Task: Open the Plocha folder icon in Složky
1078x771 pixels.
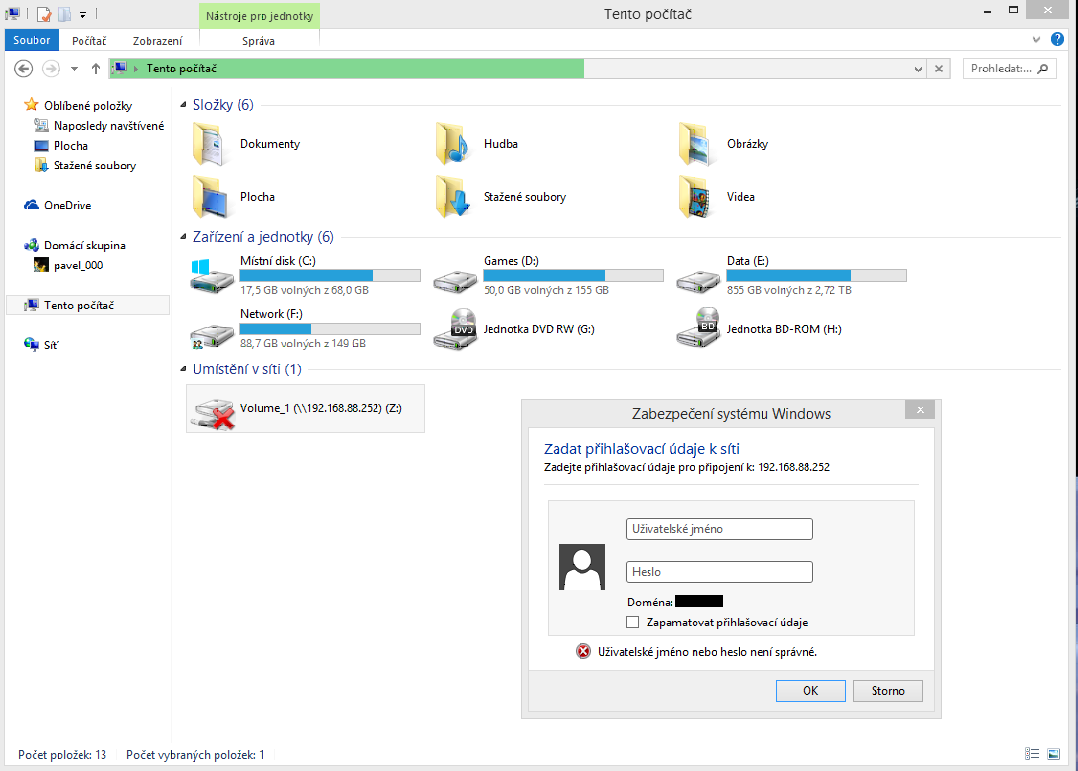Action: (210, 197)
